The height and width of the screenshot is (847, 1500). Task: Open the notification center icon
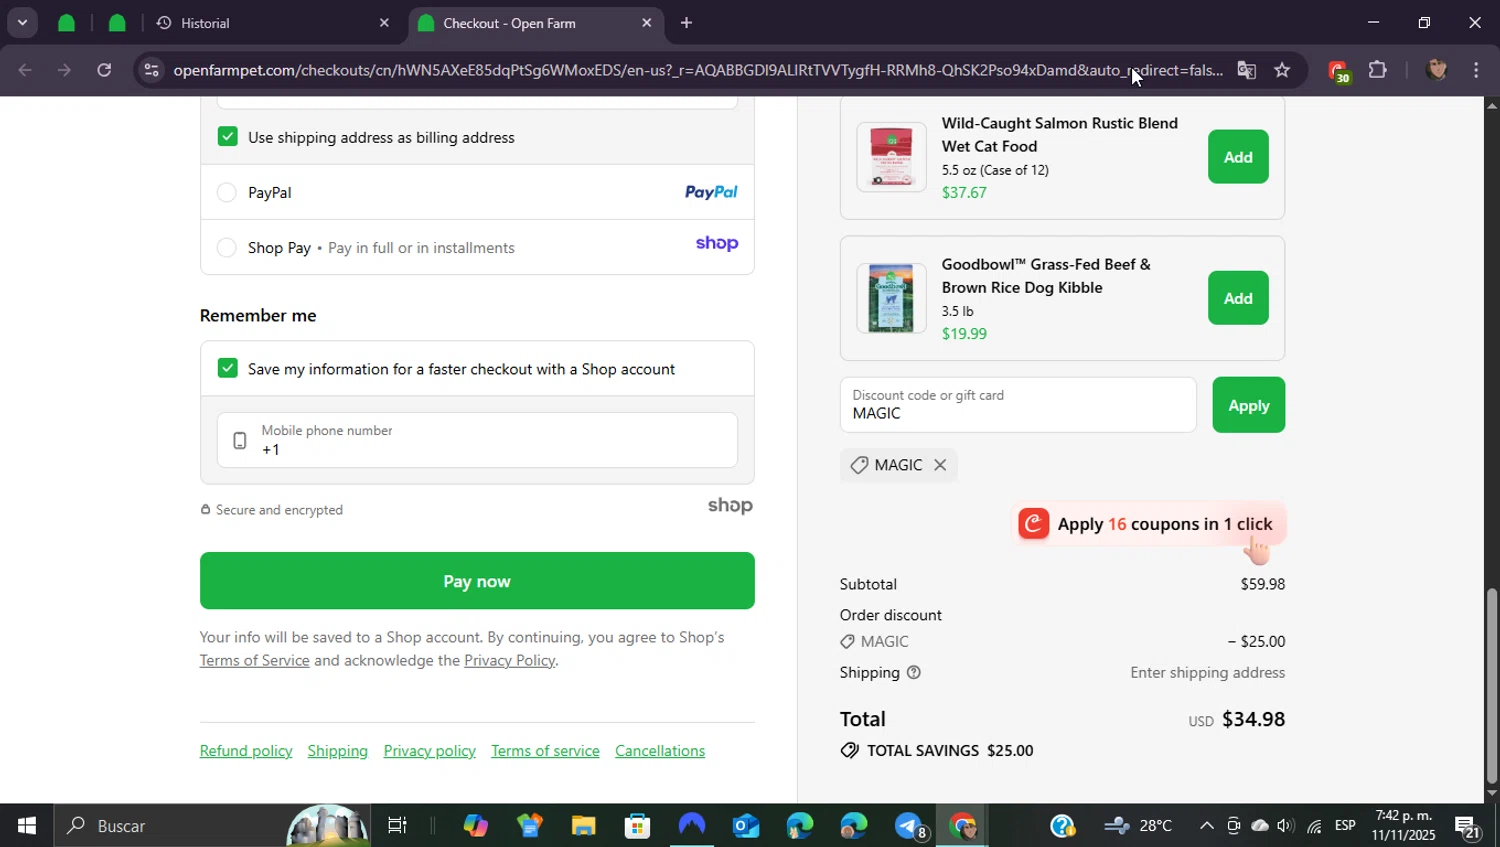coord(1468,827)
